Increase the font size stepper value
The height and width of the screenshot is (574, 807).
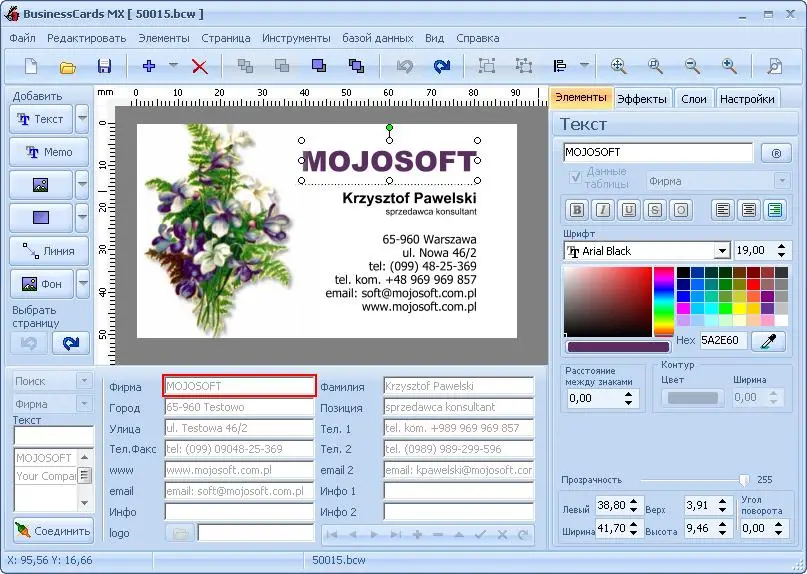tap(781, 247)
